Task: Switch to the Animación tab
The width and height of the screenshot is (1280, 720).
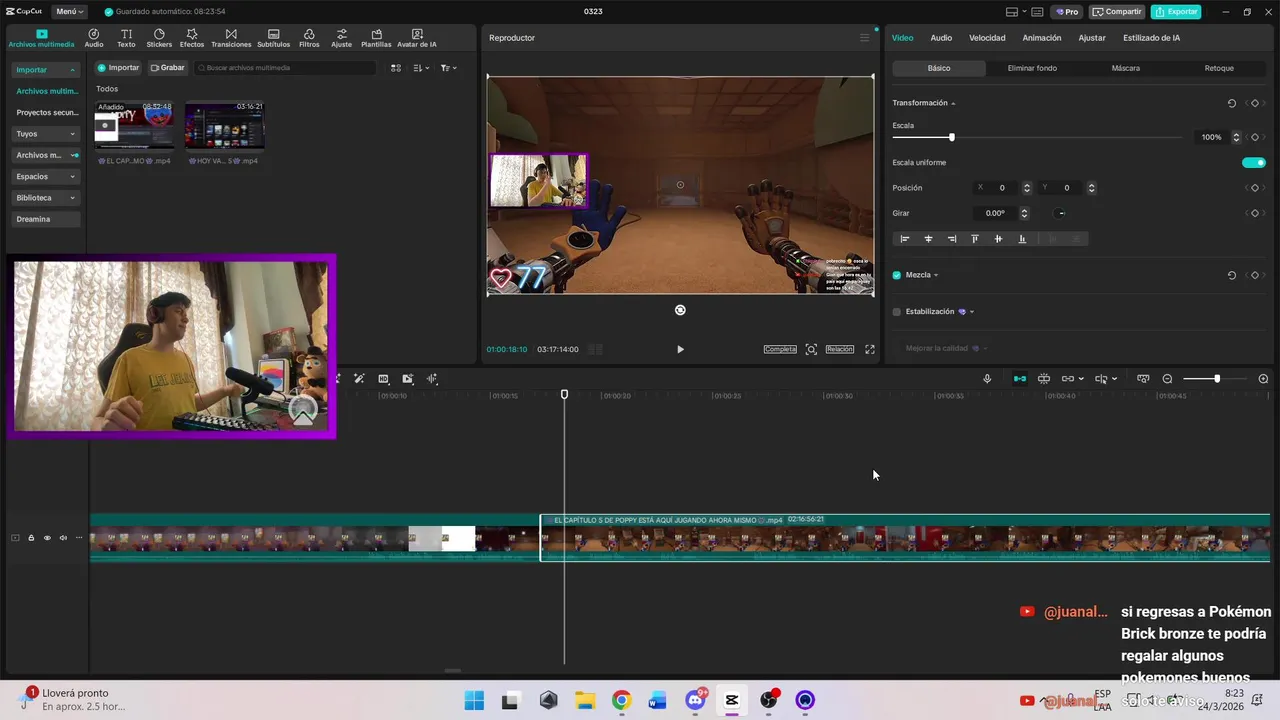Action: click(x=1042, y=38)
